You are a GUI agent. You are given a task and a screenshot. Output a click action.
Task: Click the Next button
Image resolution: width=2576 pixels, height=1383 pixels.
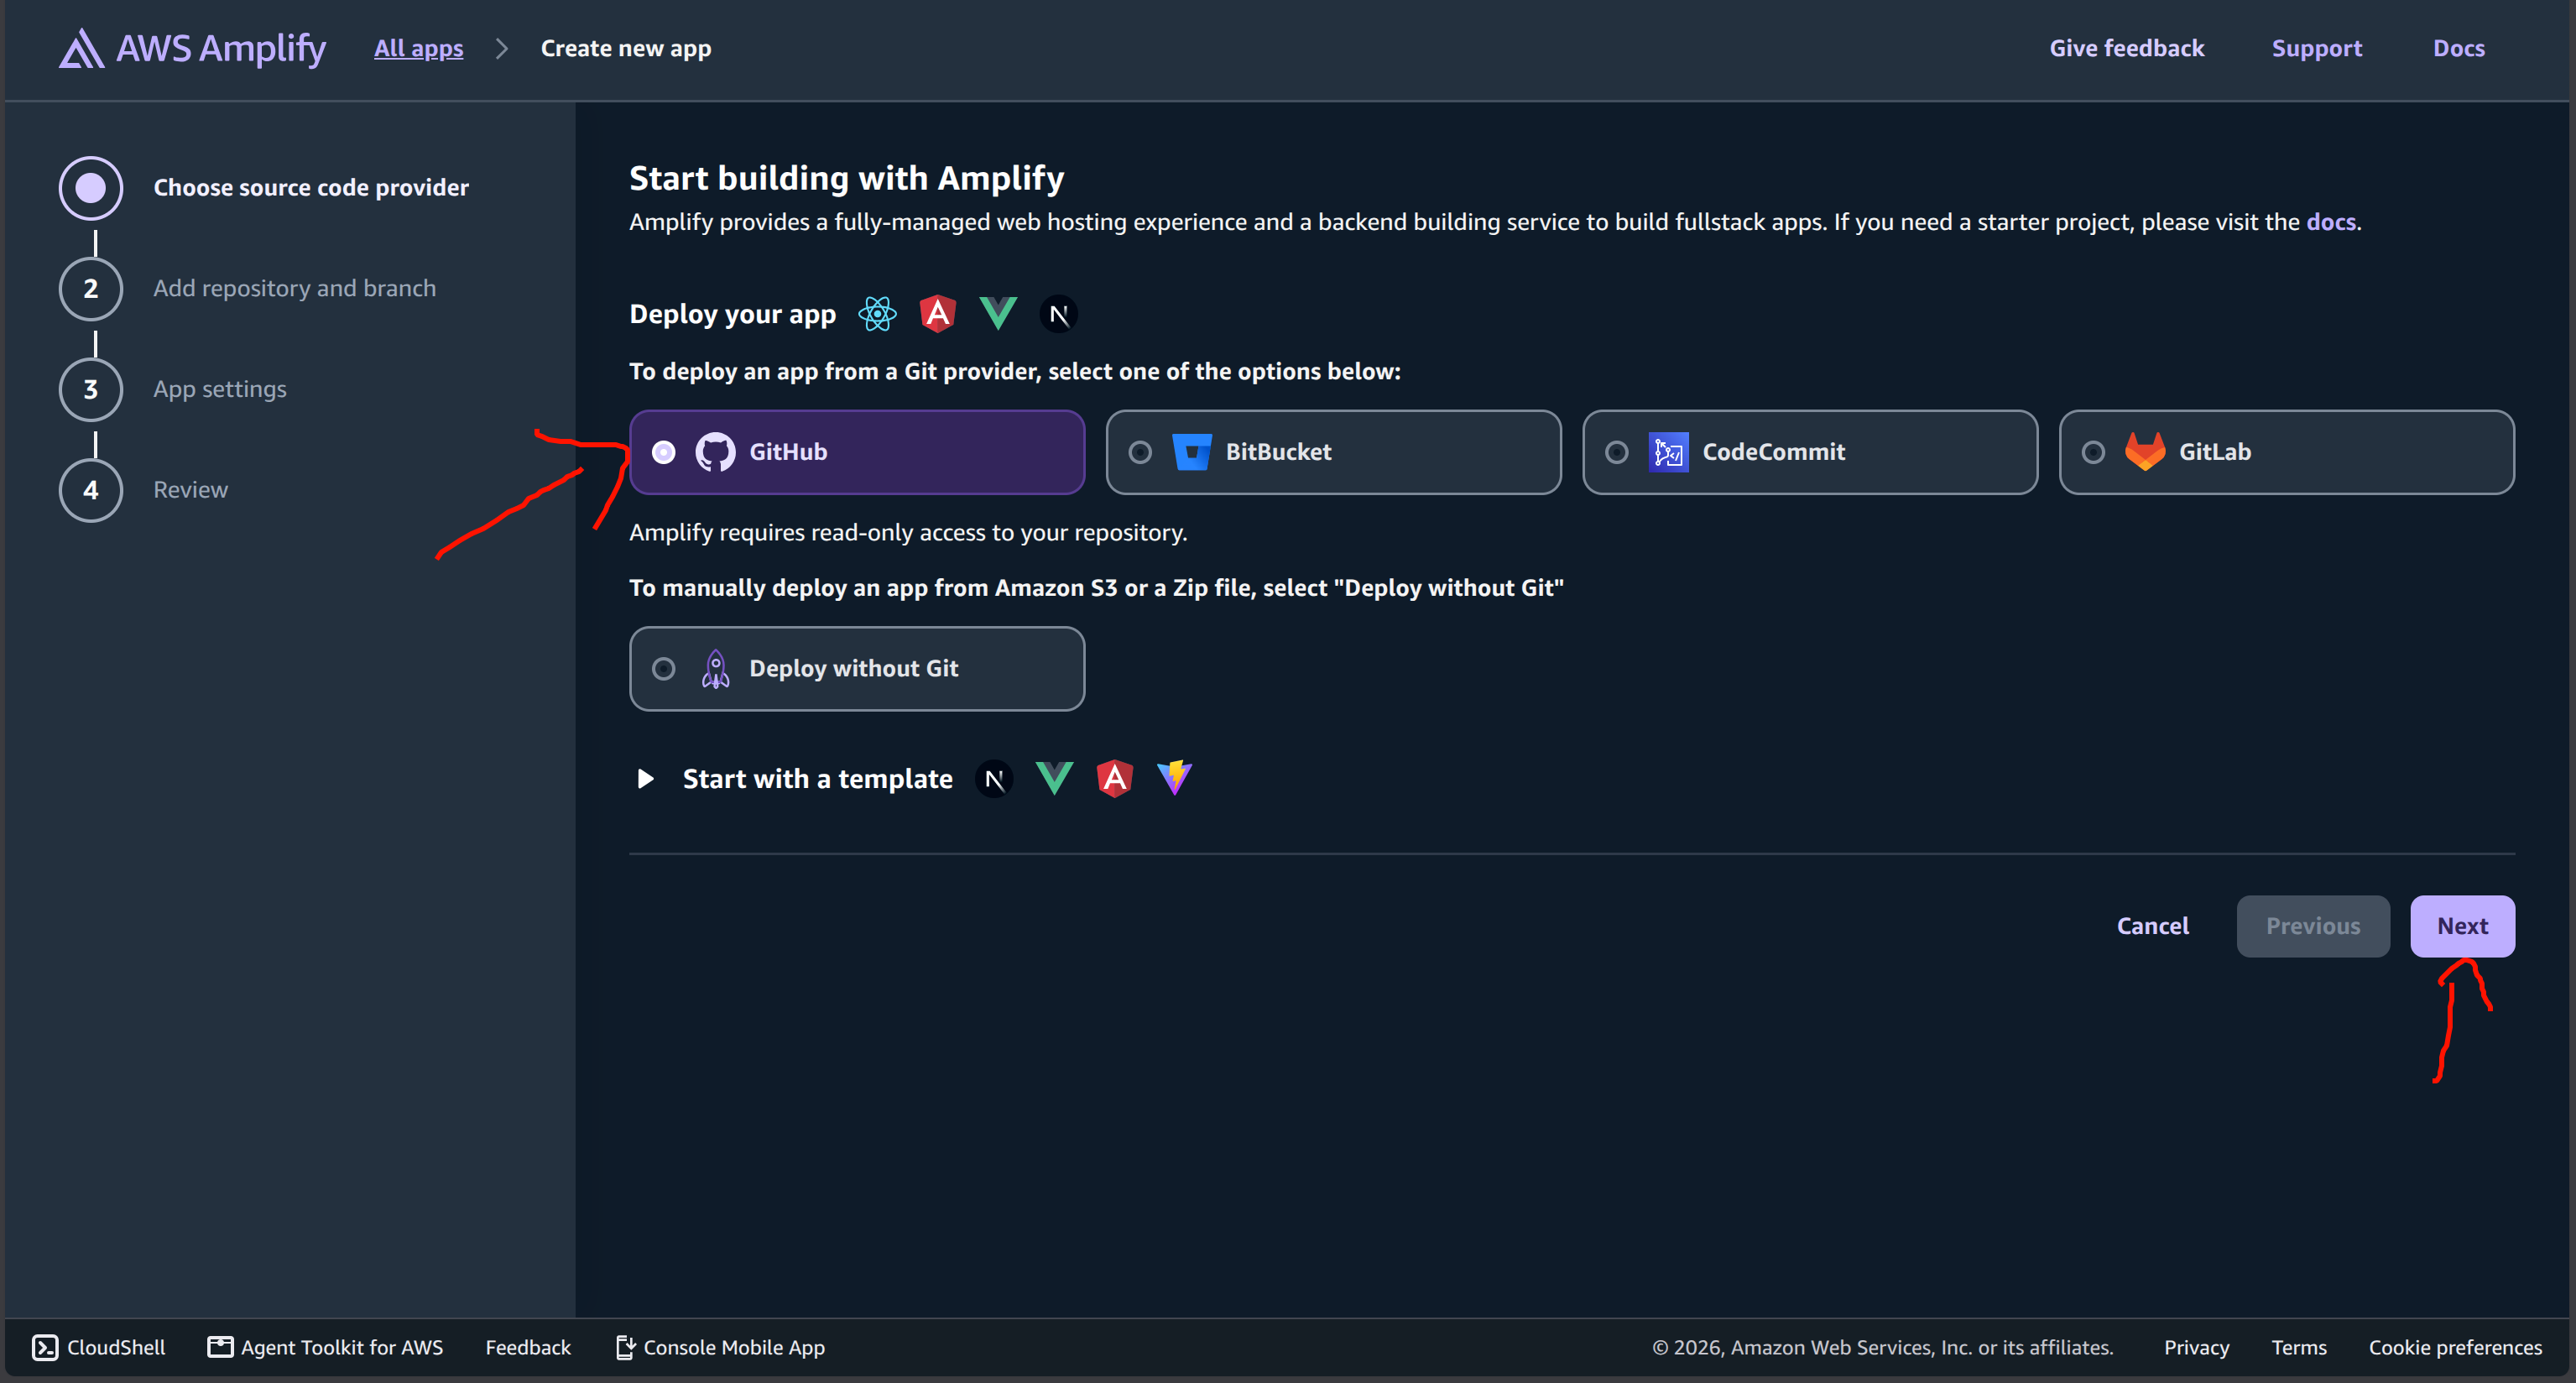[x=2462, y=926]
